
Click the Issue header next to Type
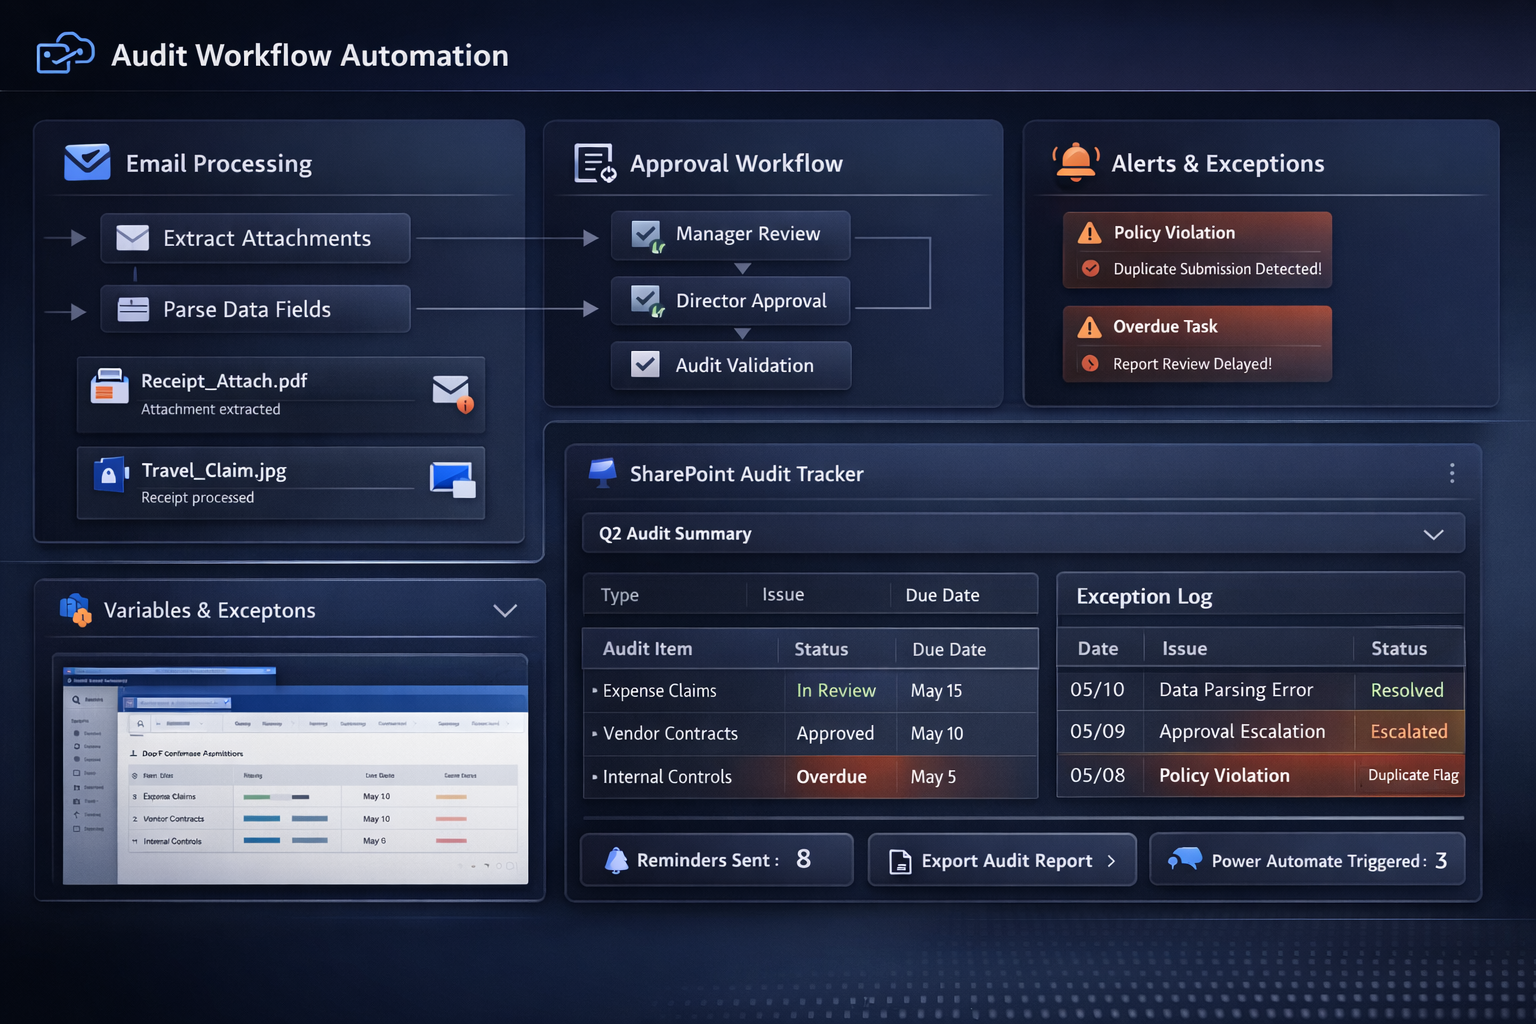coord(783,595)
